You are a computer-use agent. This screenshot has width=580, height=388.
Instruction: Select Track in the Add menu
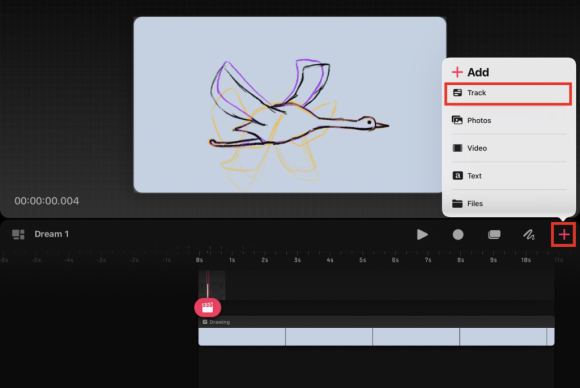coord(508,93)
